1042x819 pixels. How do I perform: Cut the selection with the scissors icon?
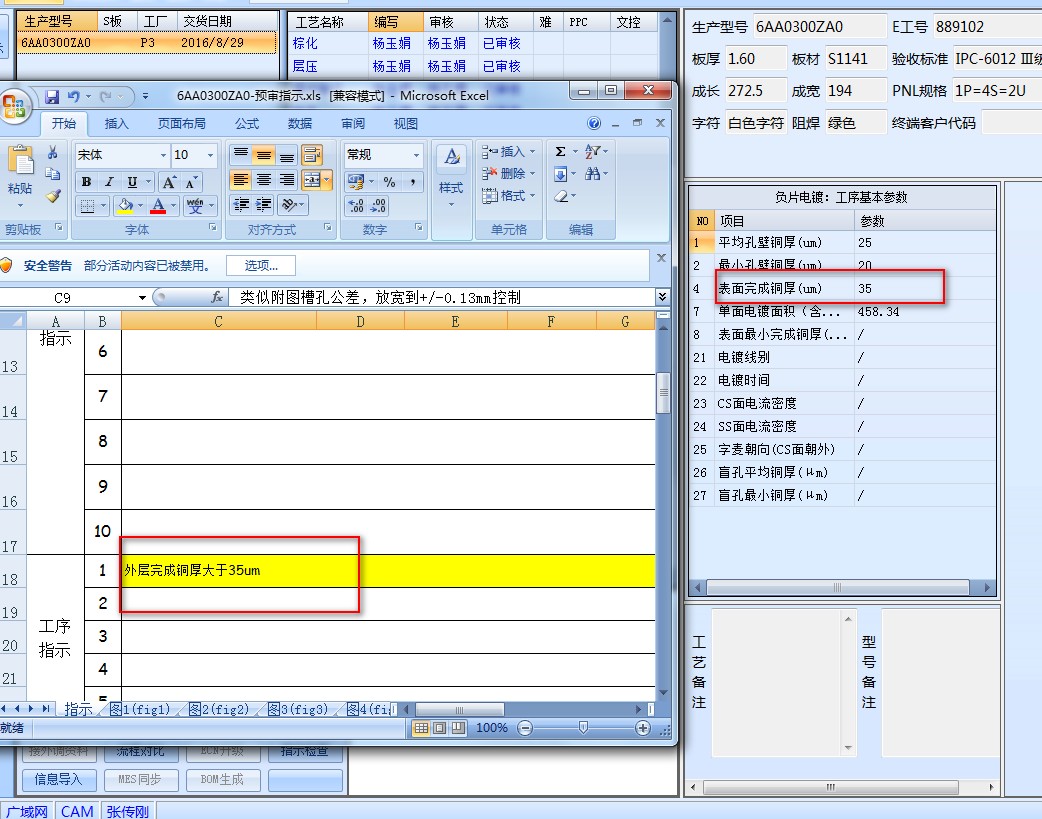[x=53, y=152]
